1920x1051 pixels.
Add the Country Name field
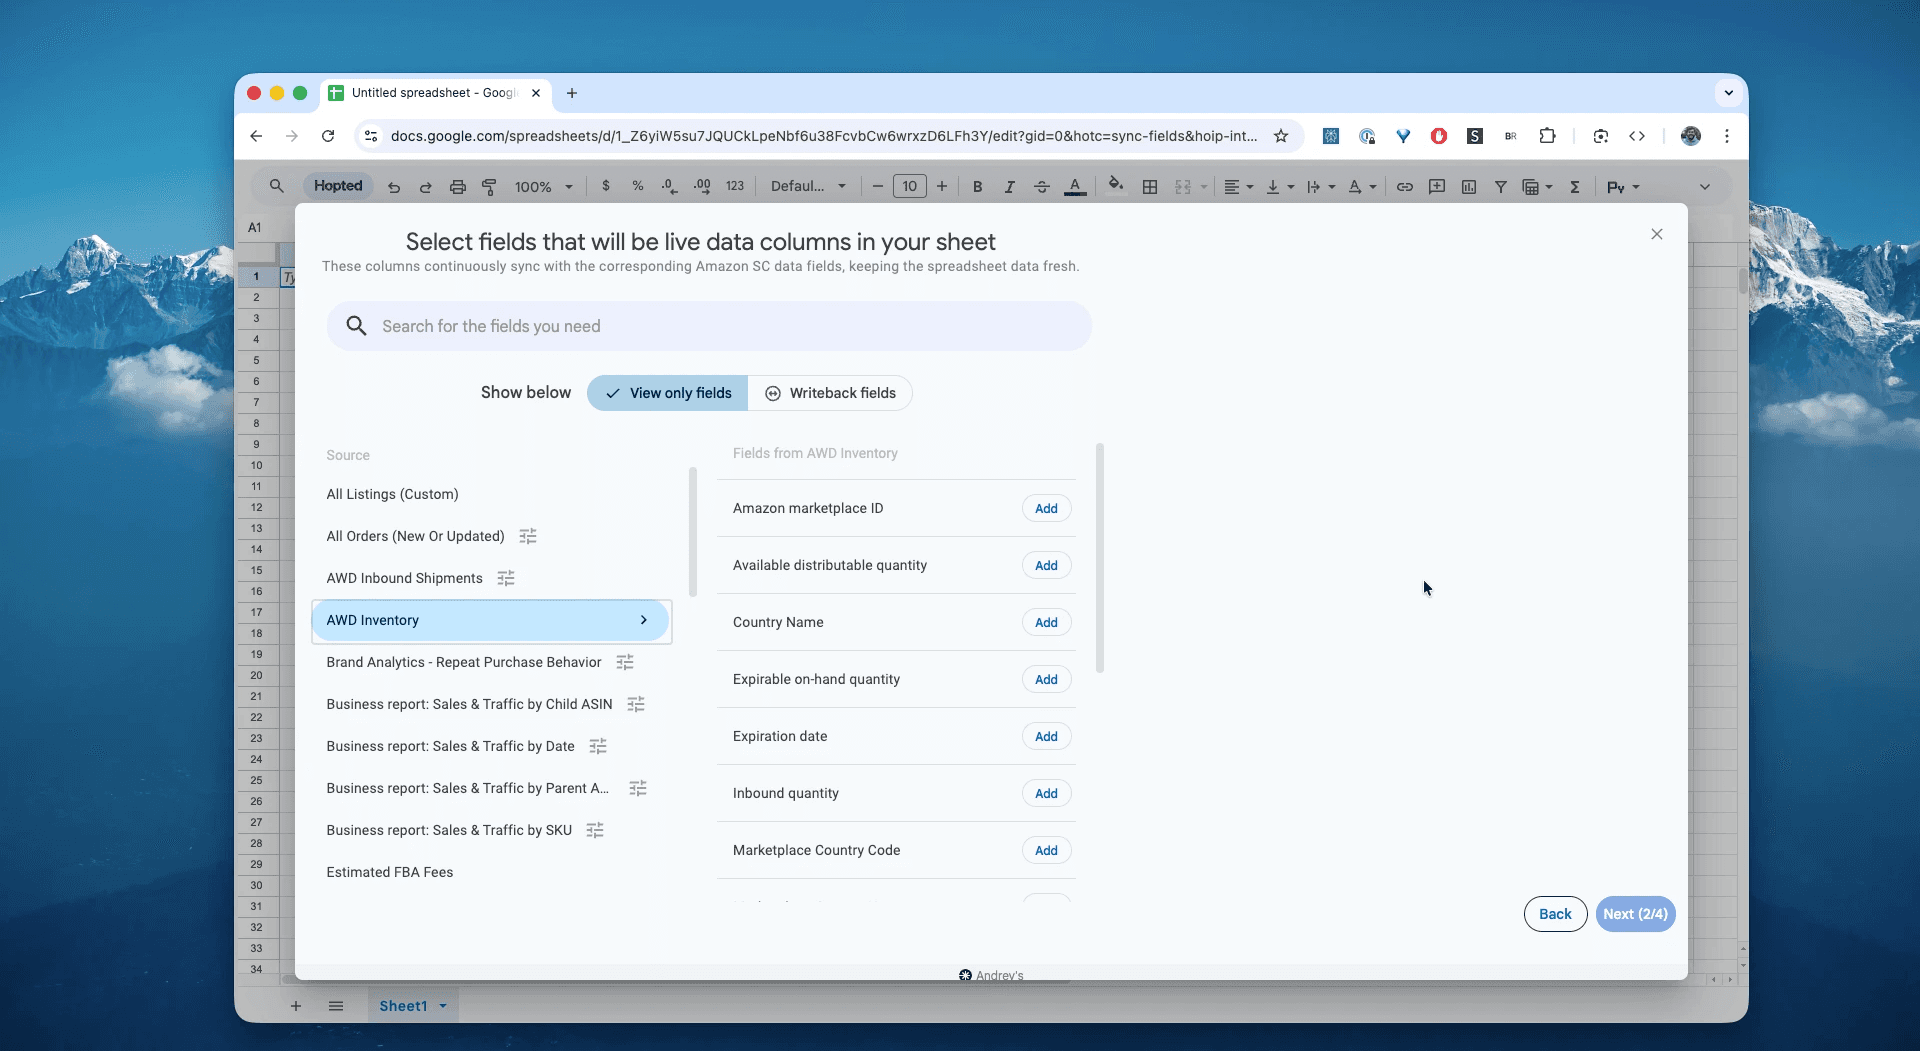[x=1046, y=623]
